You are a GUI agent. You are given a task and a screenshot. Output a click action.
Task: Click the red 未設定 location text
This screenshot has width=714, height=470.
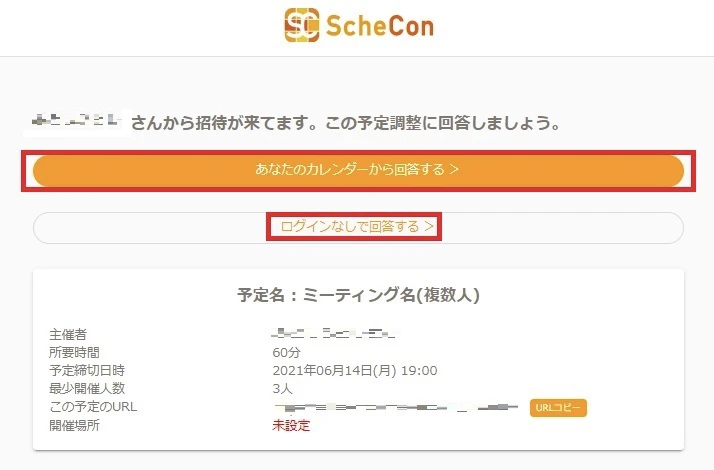click(292, 426)
